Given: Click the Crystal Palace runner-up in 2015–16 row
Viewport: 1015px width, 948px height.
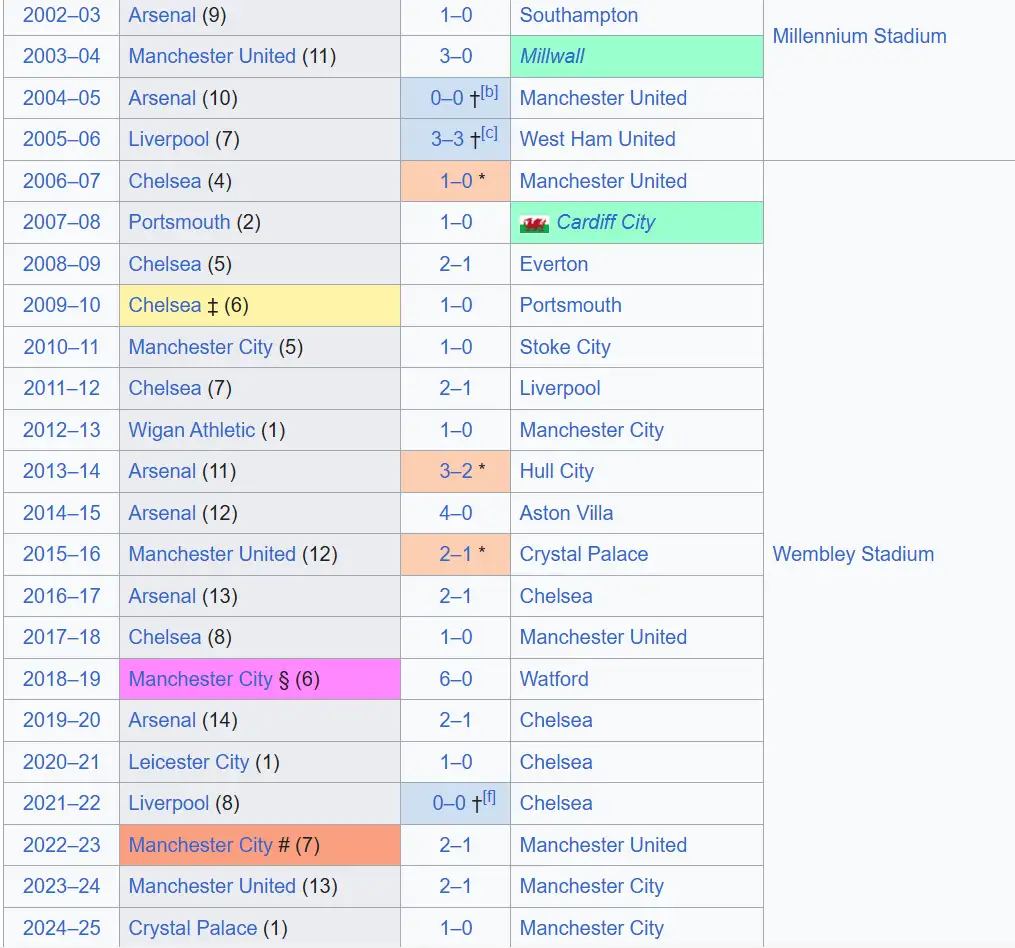Looking at the screenshot, I should 583,554.
